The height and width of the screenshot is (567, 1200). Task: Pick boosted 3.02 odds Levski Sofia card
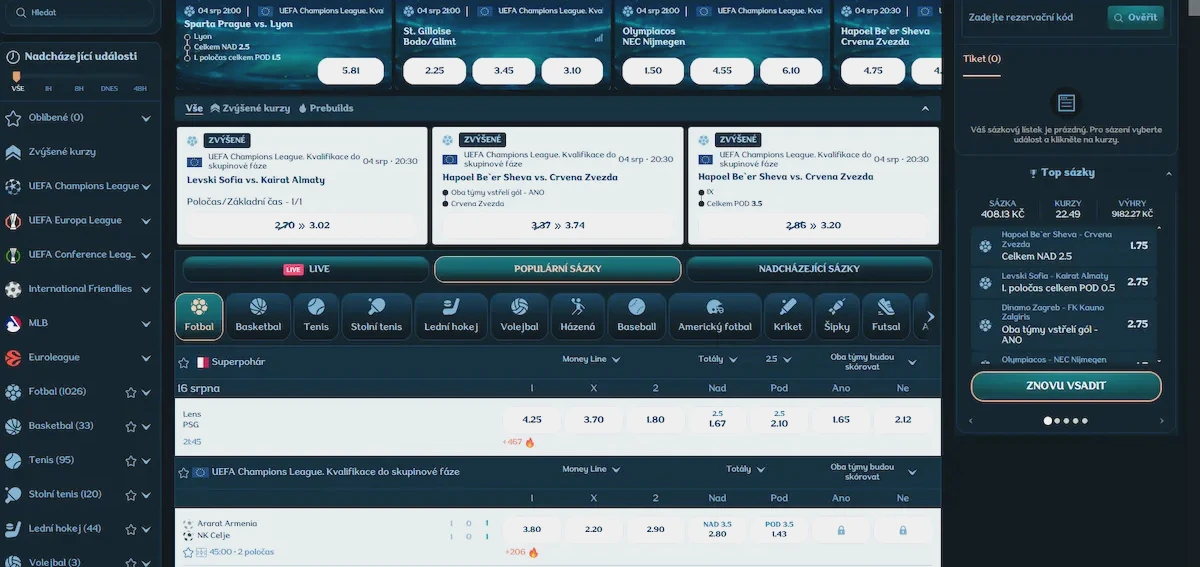click(x=302, y=225)
